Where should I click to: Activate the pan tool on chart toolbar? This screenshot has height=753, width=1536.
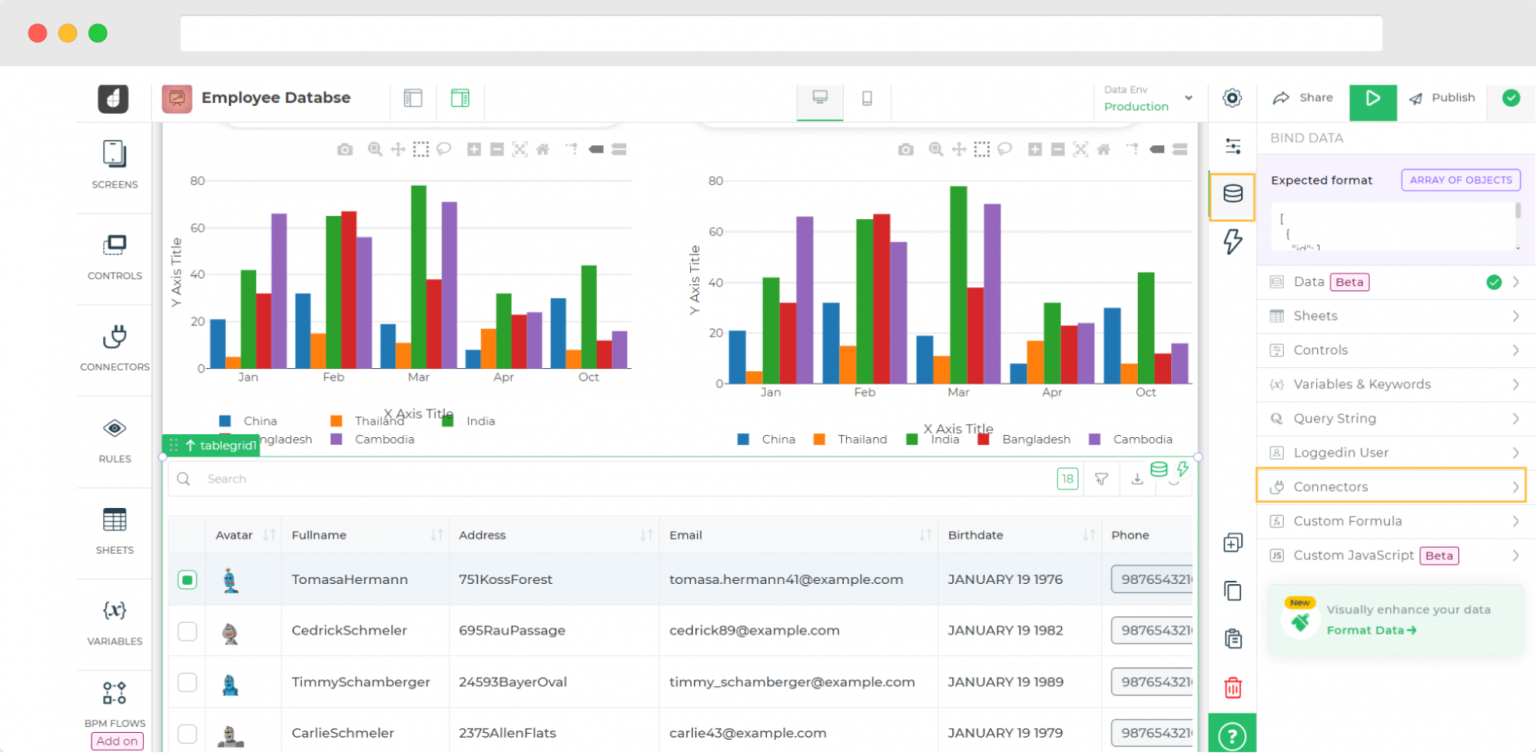pos(398,148)
